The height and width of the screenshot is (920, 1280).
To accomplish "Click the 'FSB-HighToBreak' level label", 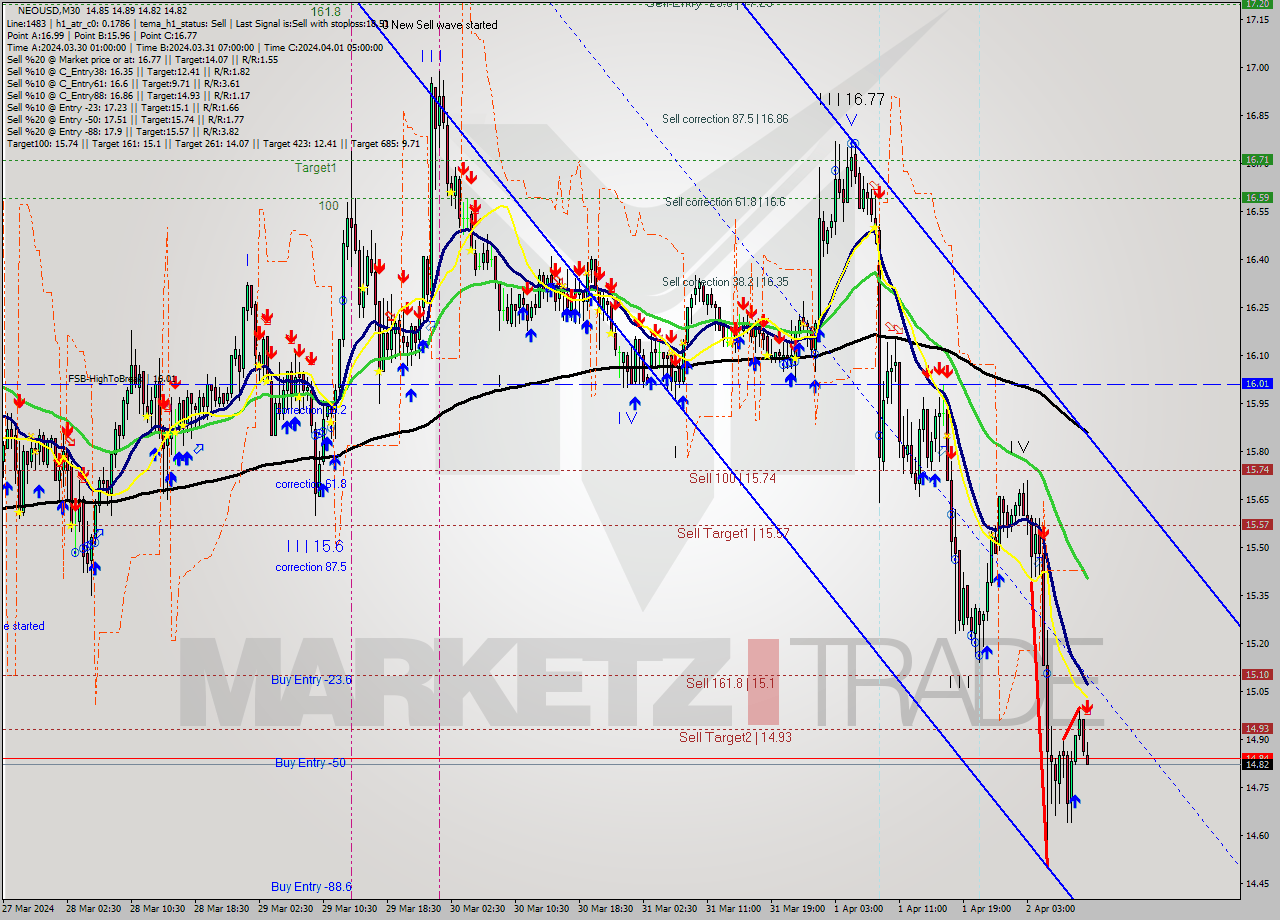I will click(x=122, y=379).
